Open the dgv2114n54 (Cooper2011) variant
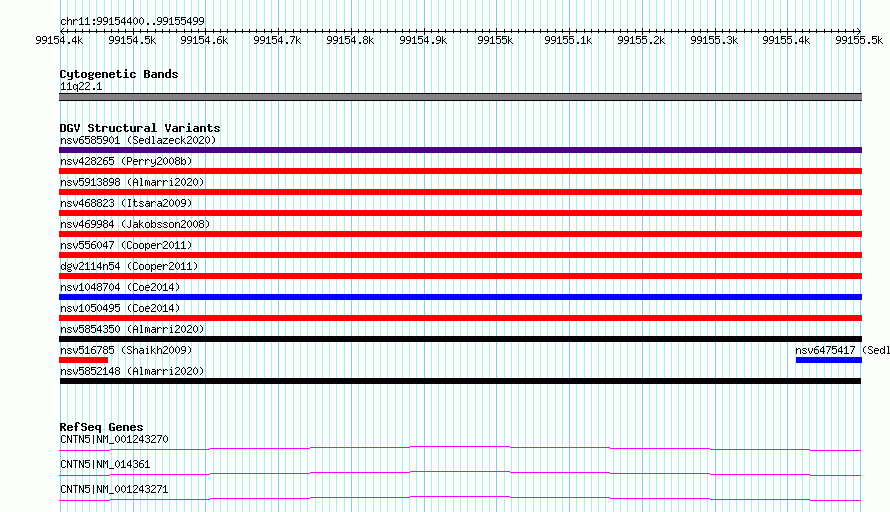The image size is (890, 512). click(x=129, y=266)
